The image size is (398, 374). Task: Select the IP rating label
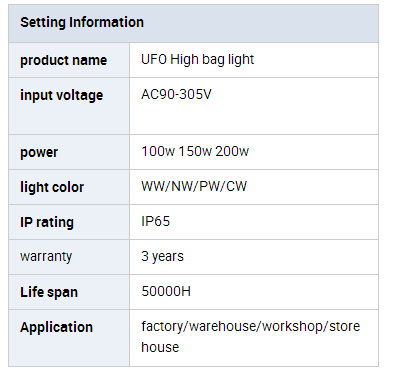[x=47, y=222]
